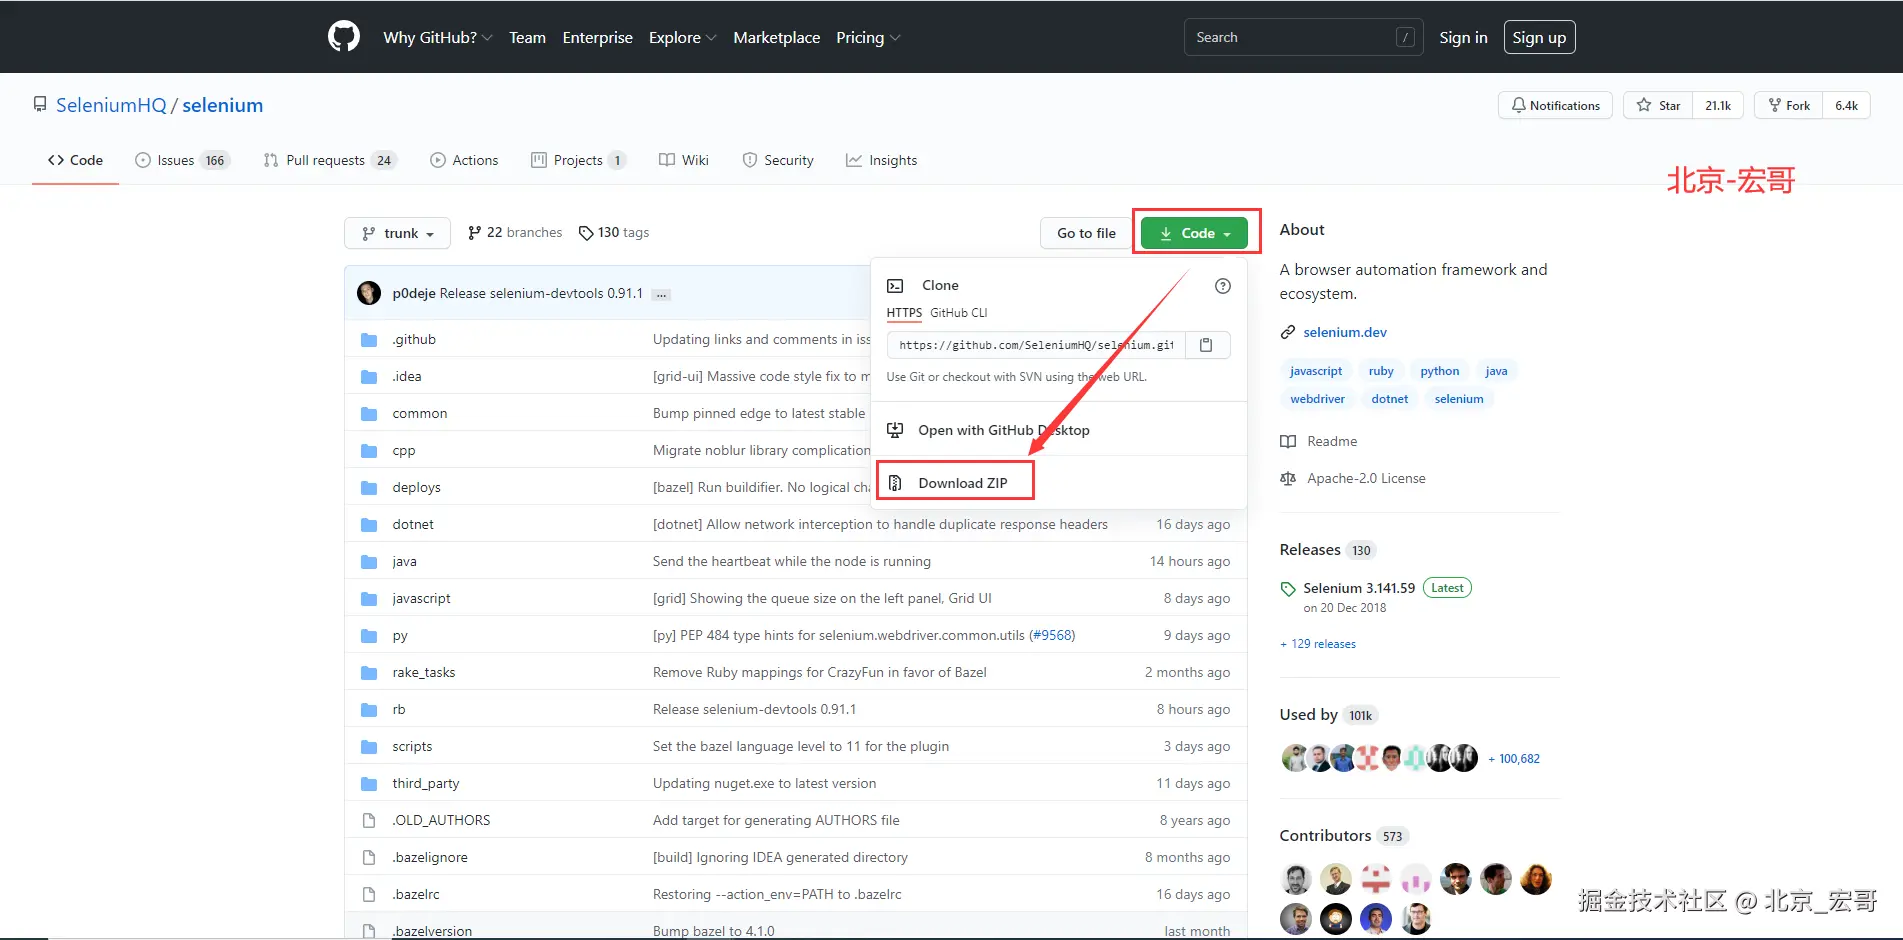Open the Pull requests tab

point(330,160)
